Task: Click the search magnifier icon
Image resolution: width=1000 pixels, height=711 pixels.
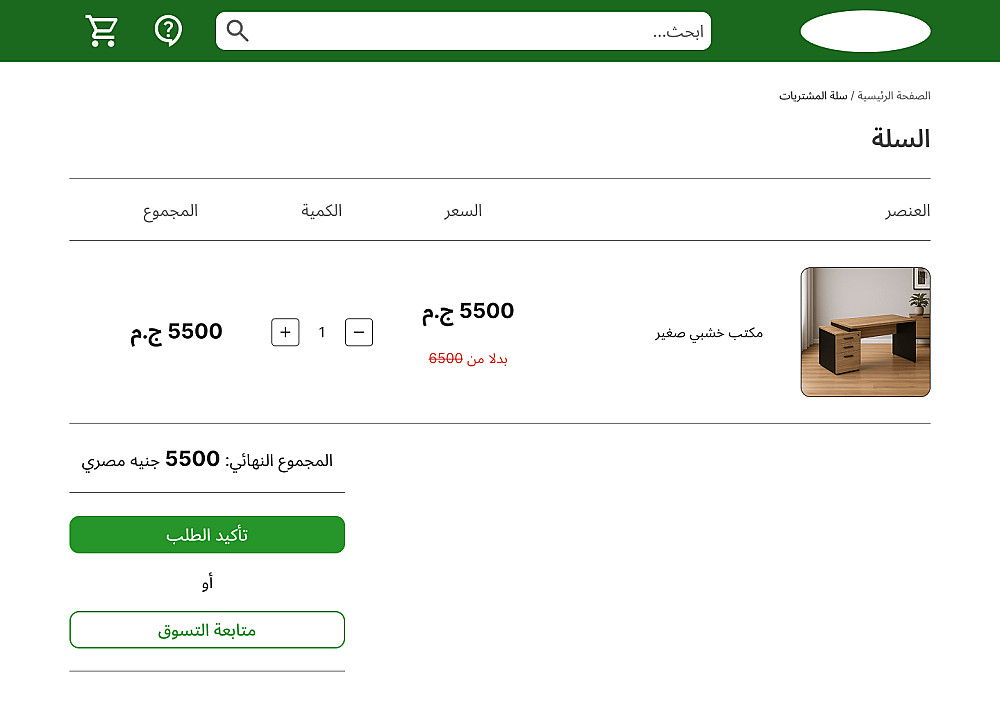Action: pyautogui.click(x=237, y=31)
